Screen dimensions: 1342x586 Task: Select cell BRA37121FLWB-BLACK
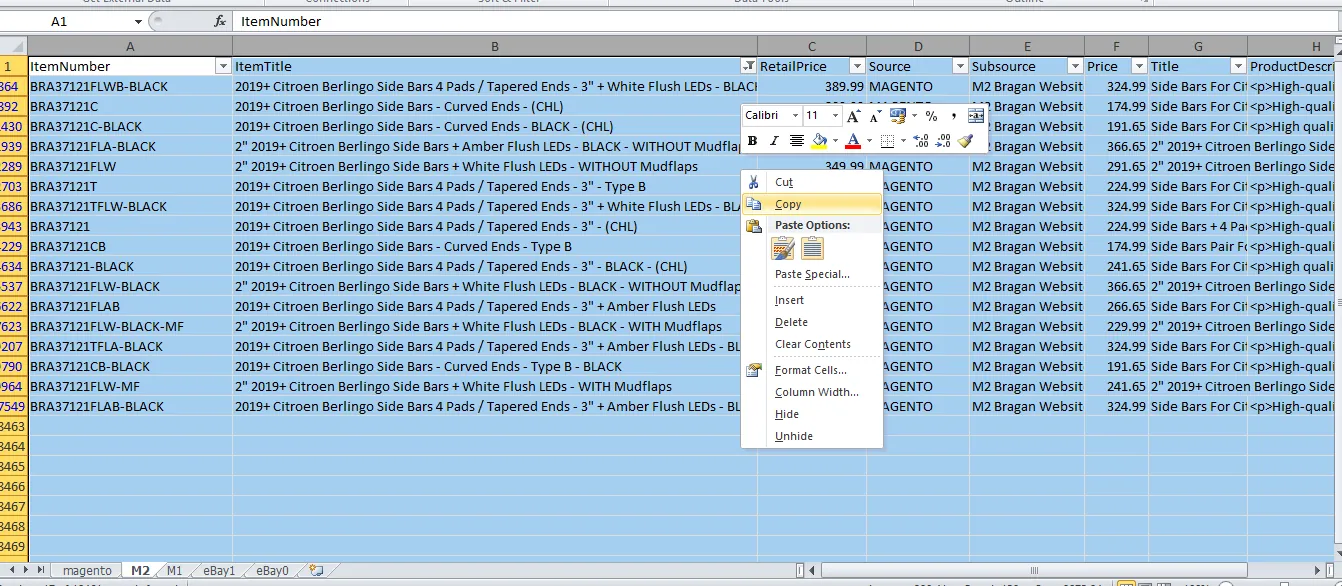pyautogui.click(x=130, y=86)
